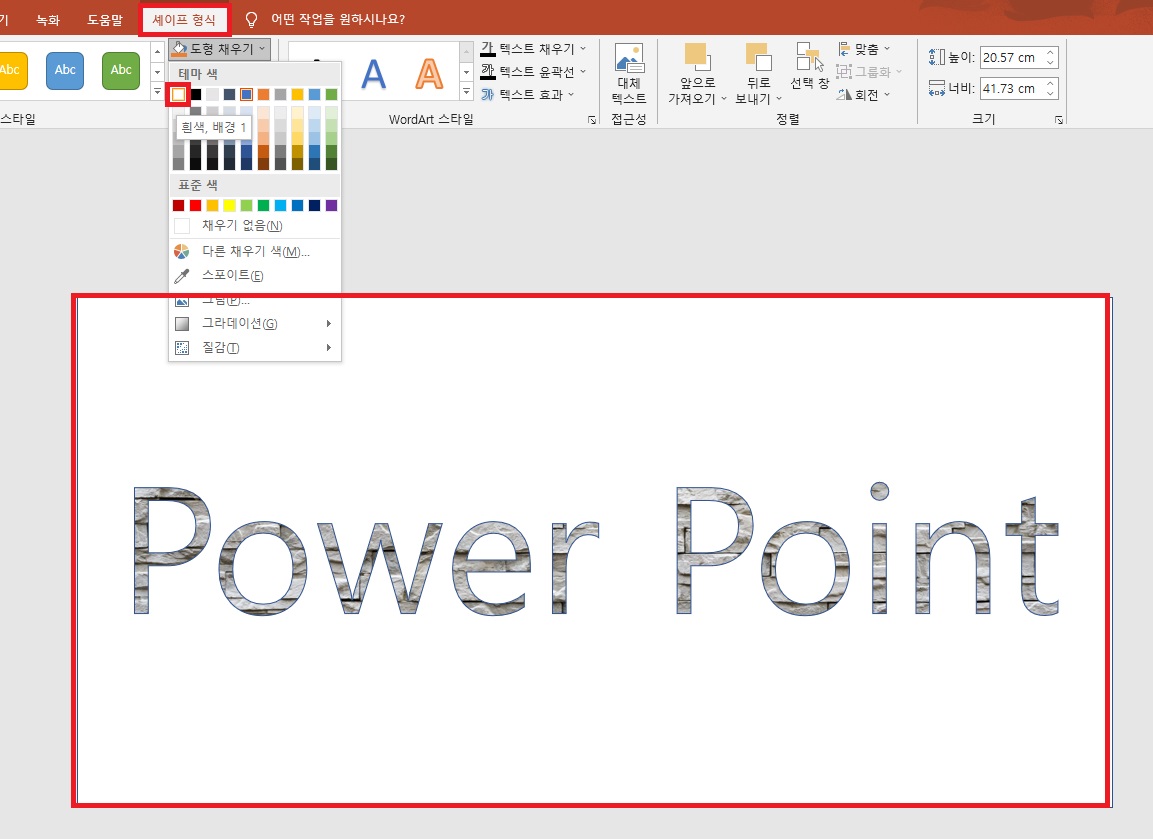Choose the white 흰색, 배경 1 theme color

point(178,94)
